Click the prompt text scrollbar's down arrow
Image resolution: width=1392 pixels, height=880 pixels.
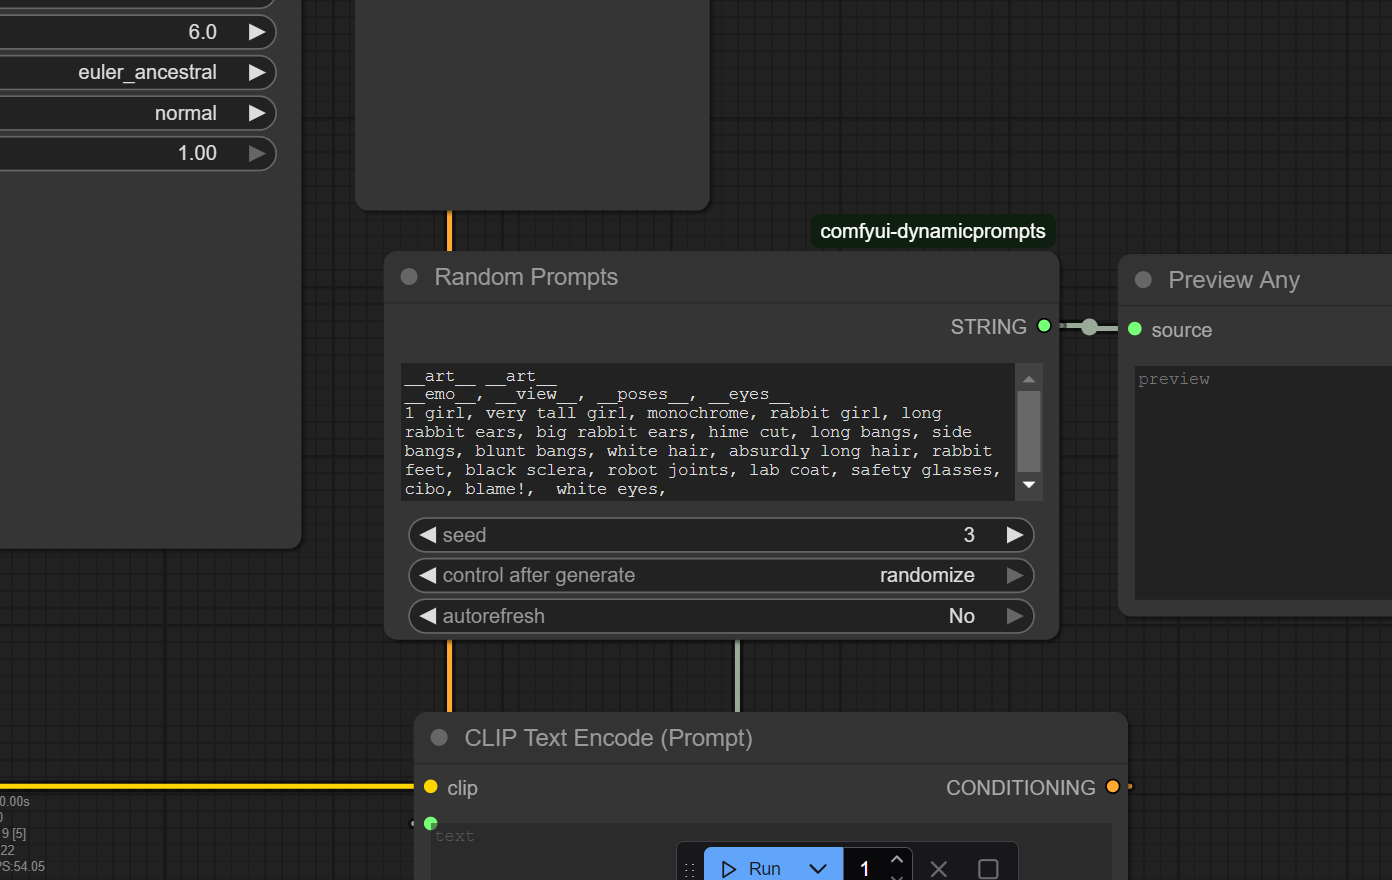click(x=1029, y=485)
